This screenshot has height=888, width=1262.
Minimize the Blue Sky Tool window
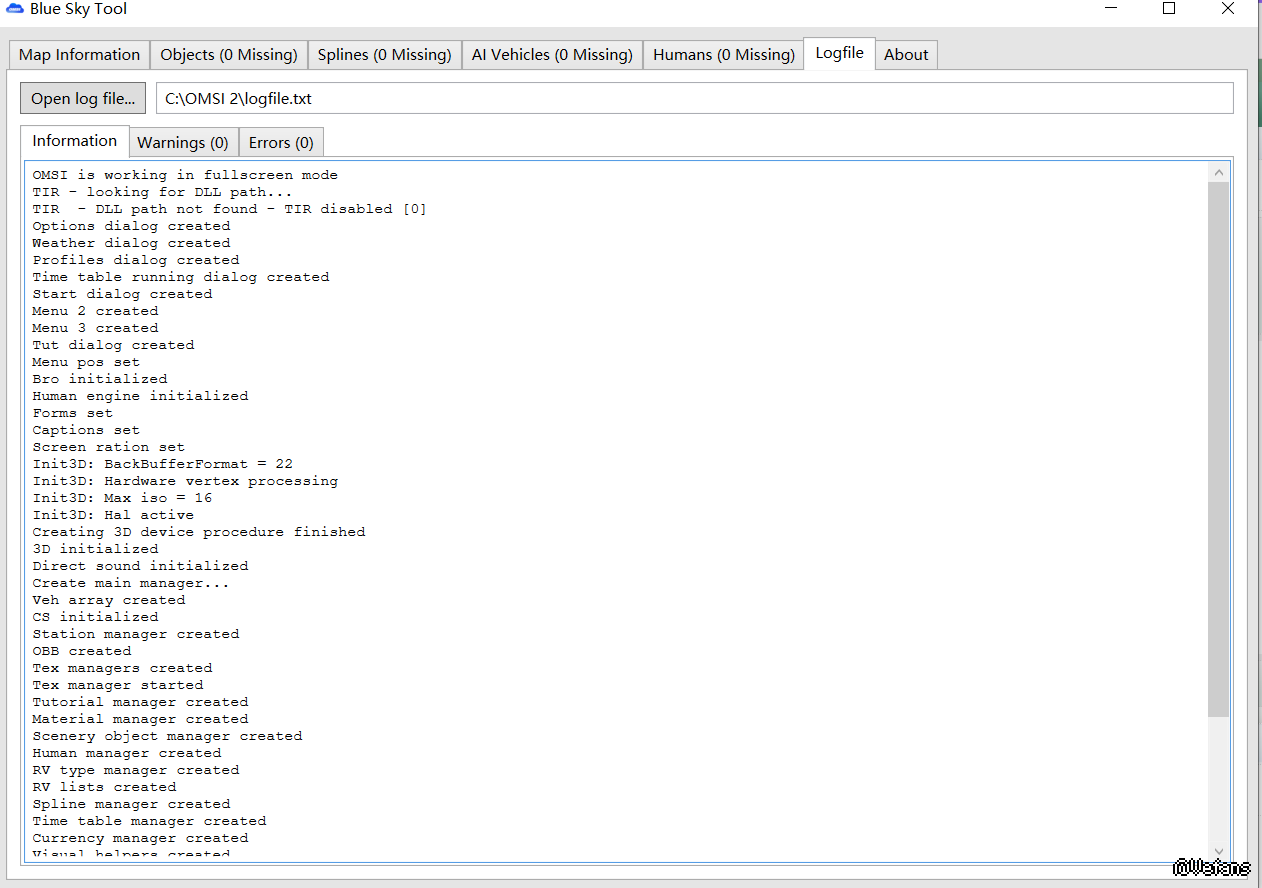tap(1111, 9)
